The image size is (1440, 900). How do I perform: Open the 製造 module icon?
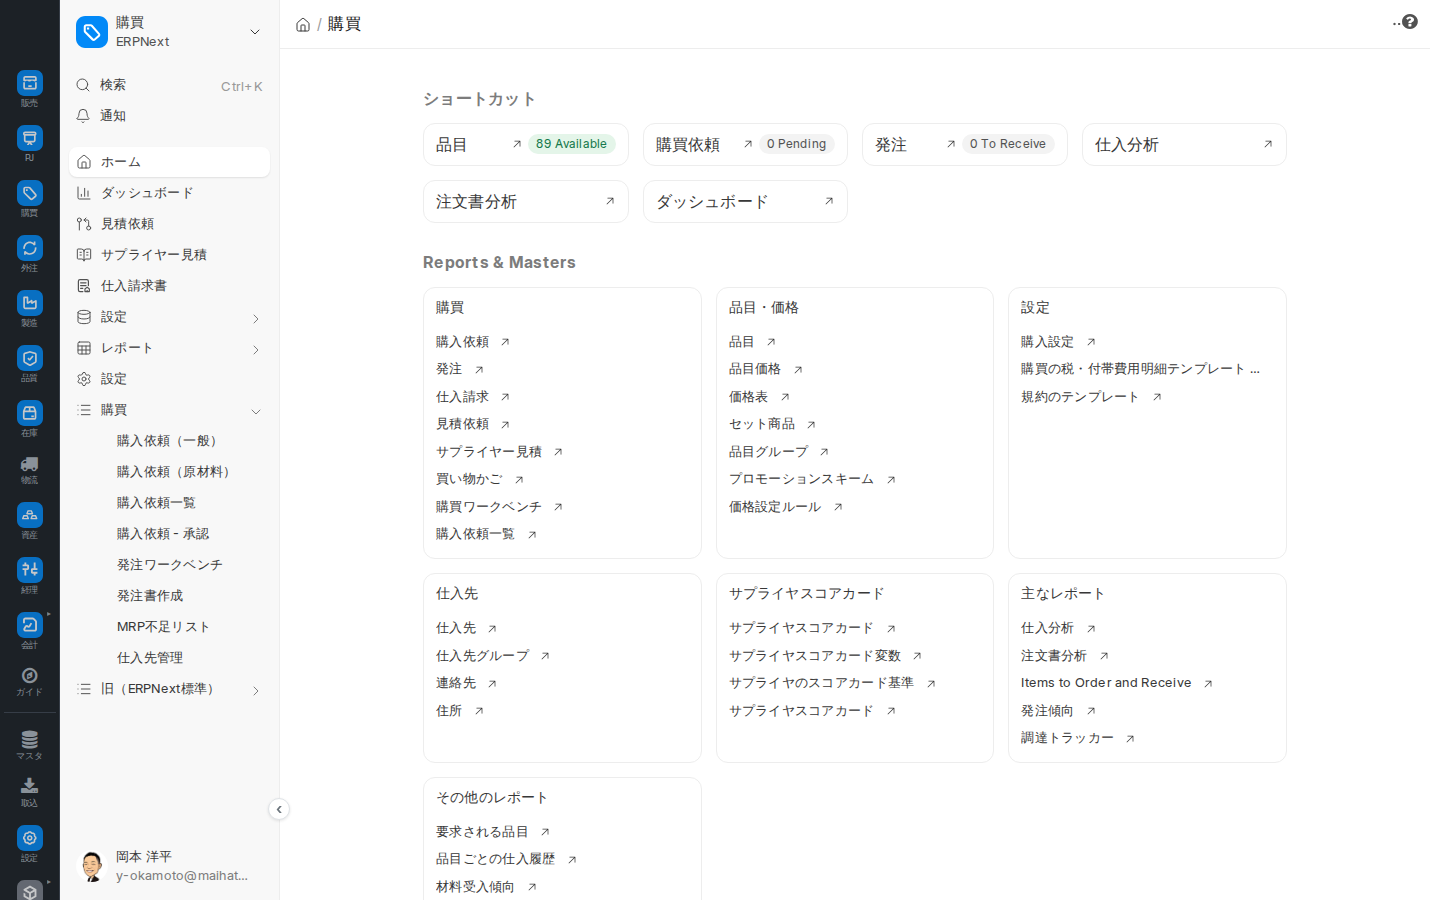(x=30, y=308)
